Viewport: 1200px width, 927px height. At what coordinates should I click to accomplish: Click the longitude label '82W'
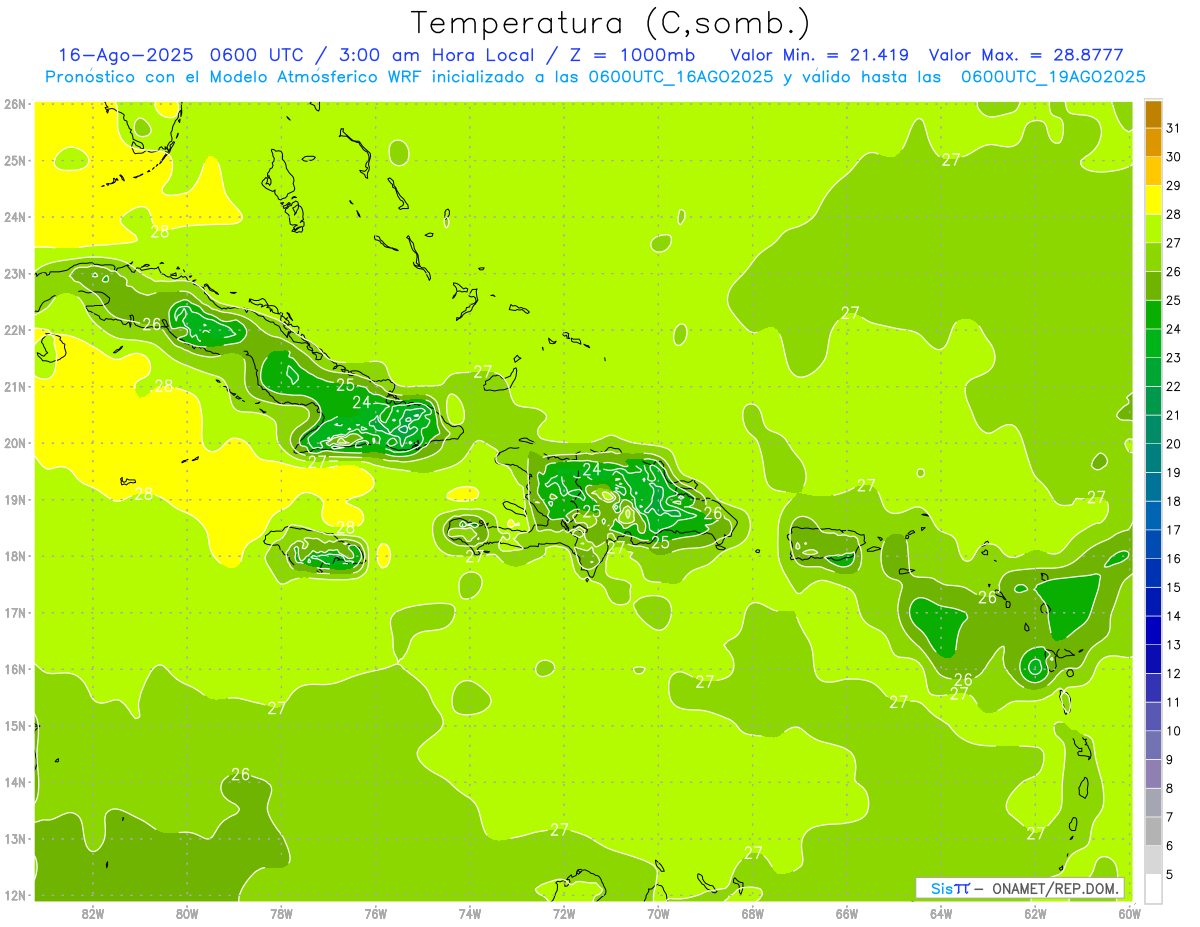pos(92,913)
